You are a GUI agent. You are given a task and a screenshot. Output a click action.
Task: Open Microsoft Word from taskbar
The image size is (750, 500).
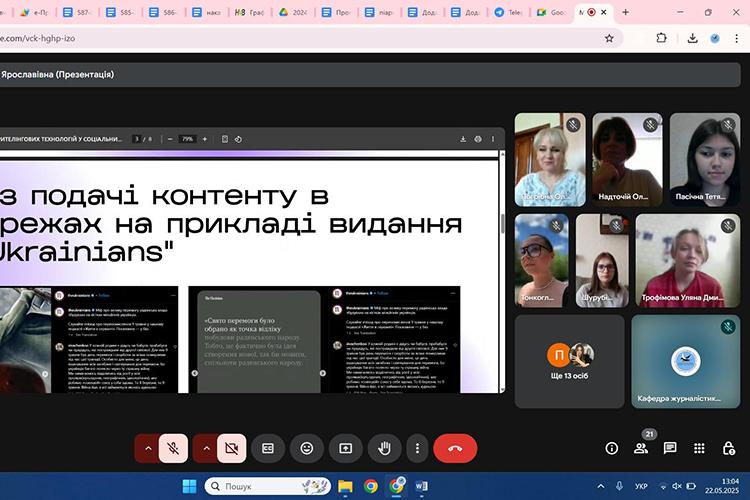pyautogui.click(x=421, y=486)
